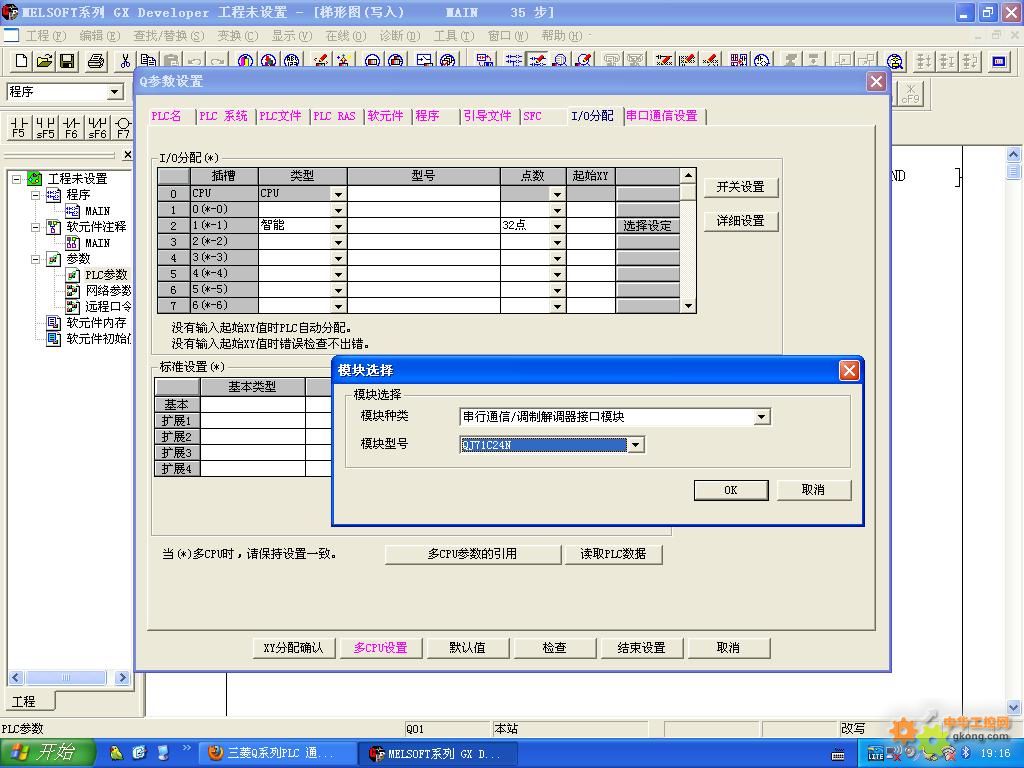Click the 选择设定 button in row 2
The image size is (1024, 768).
coord(647,225)
